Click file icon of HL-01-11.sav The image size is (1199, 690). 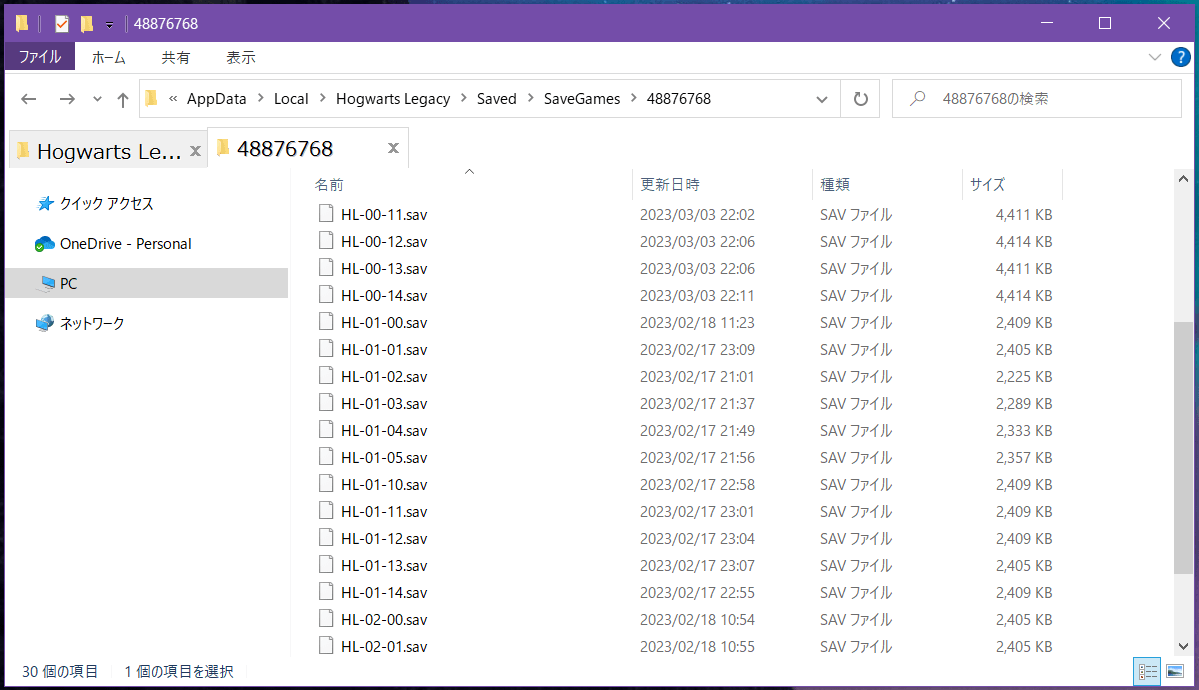[326, 510]
